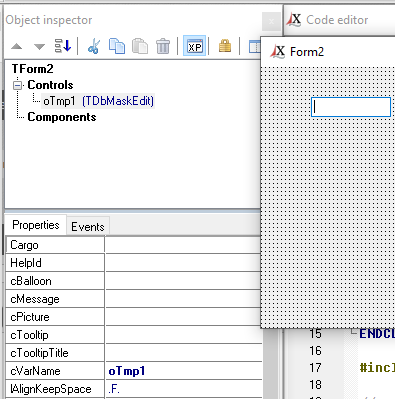This screenshot has height=399, width=395.
Task: Select the cMessage property name
Action: pos(55,299)
